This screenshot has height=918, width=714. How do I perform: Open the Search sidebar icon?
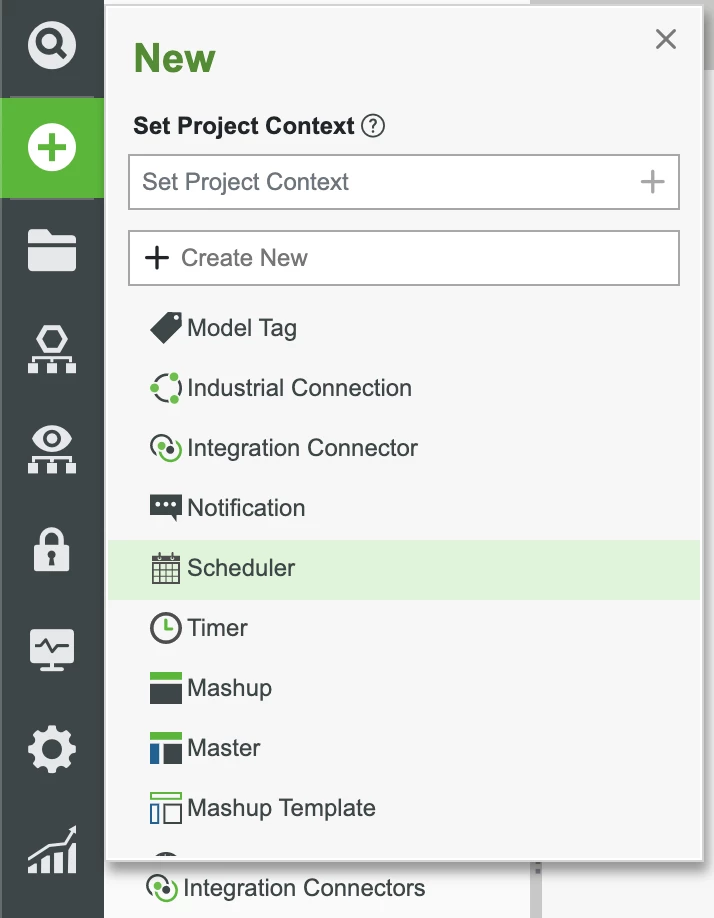point(51,45)
